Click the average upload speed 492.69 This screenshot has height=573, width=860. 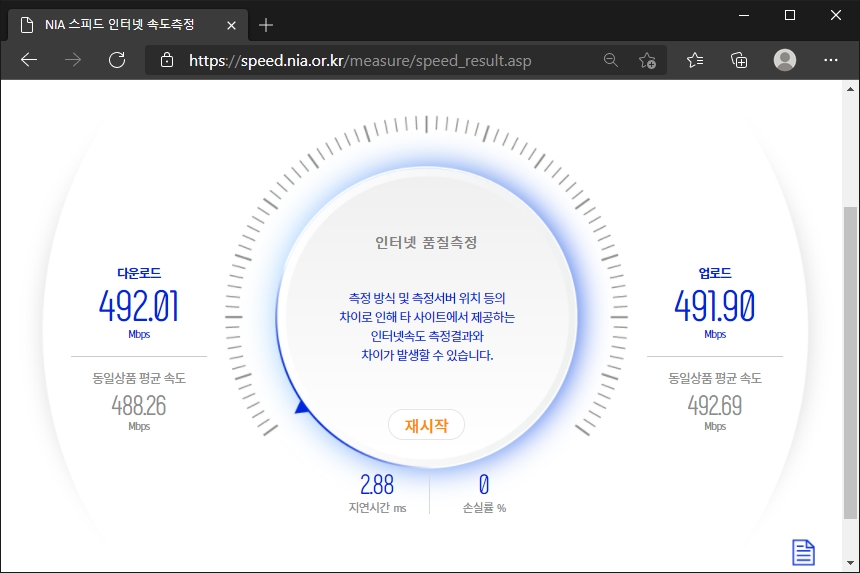tap(715, 406)
